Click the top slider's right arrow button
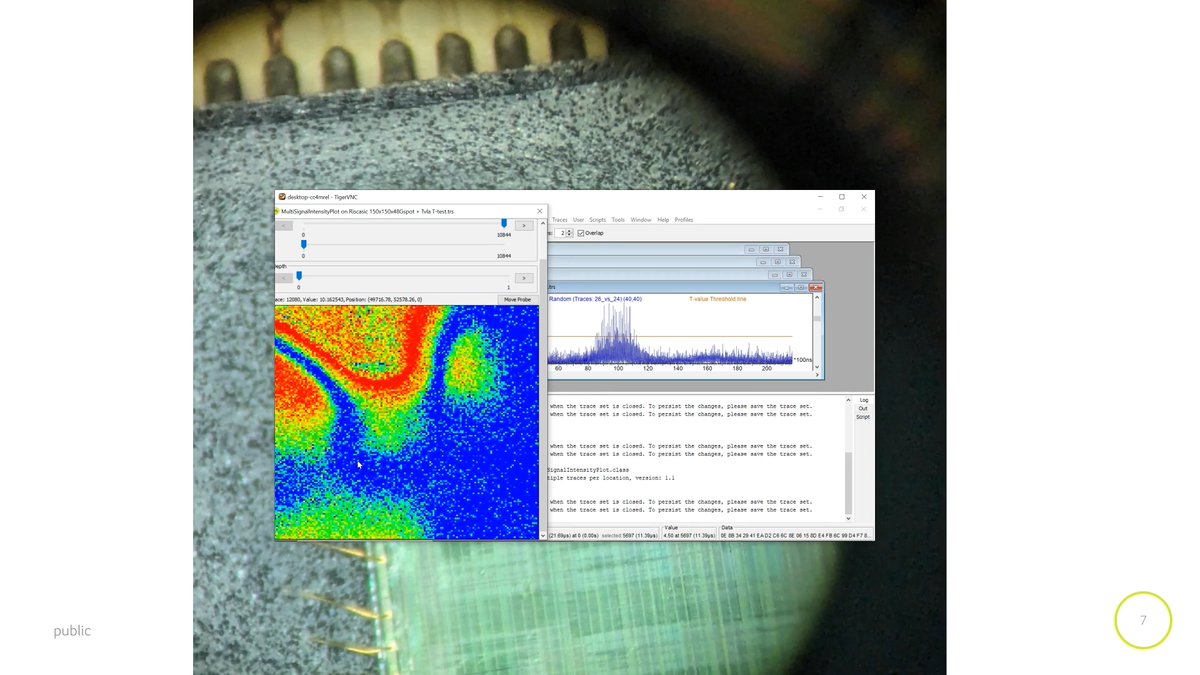Image resolution: width=1200 pixels, height=675 pixels. pos(524,225)
